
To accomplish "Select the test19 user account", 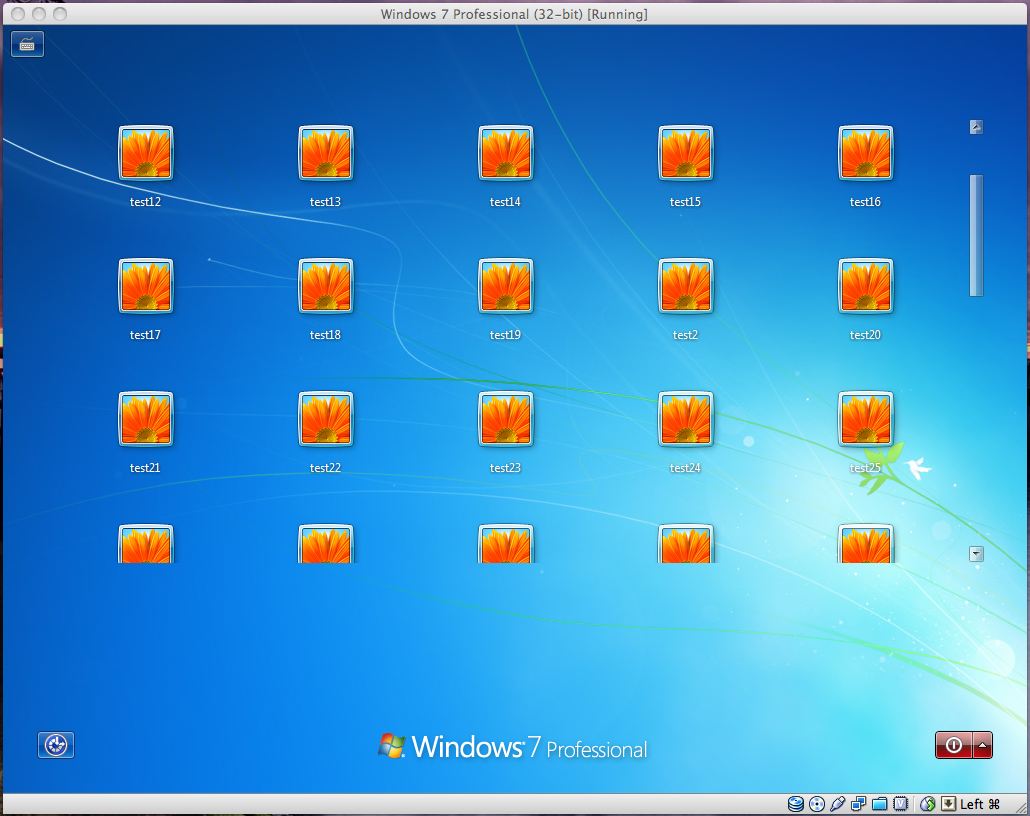I will click(x=506, y=287).
